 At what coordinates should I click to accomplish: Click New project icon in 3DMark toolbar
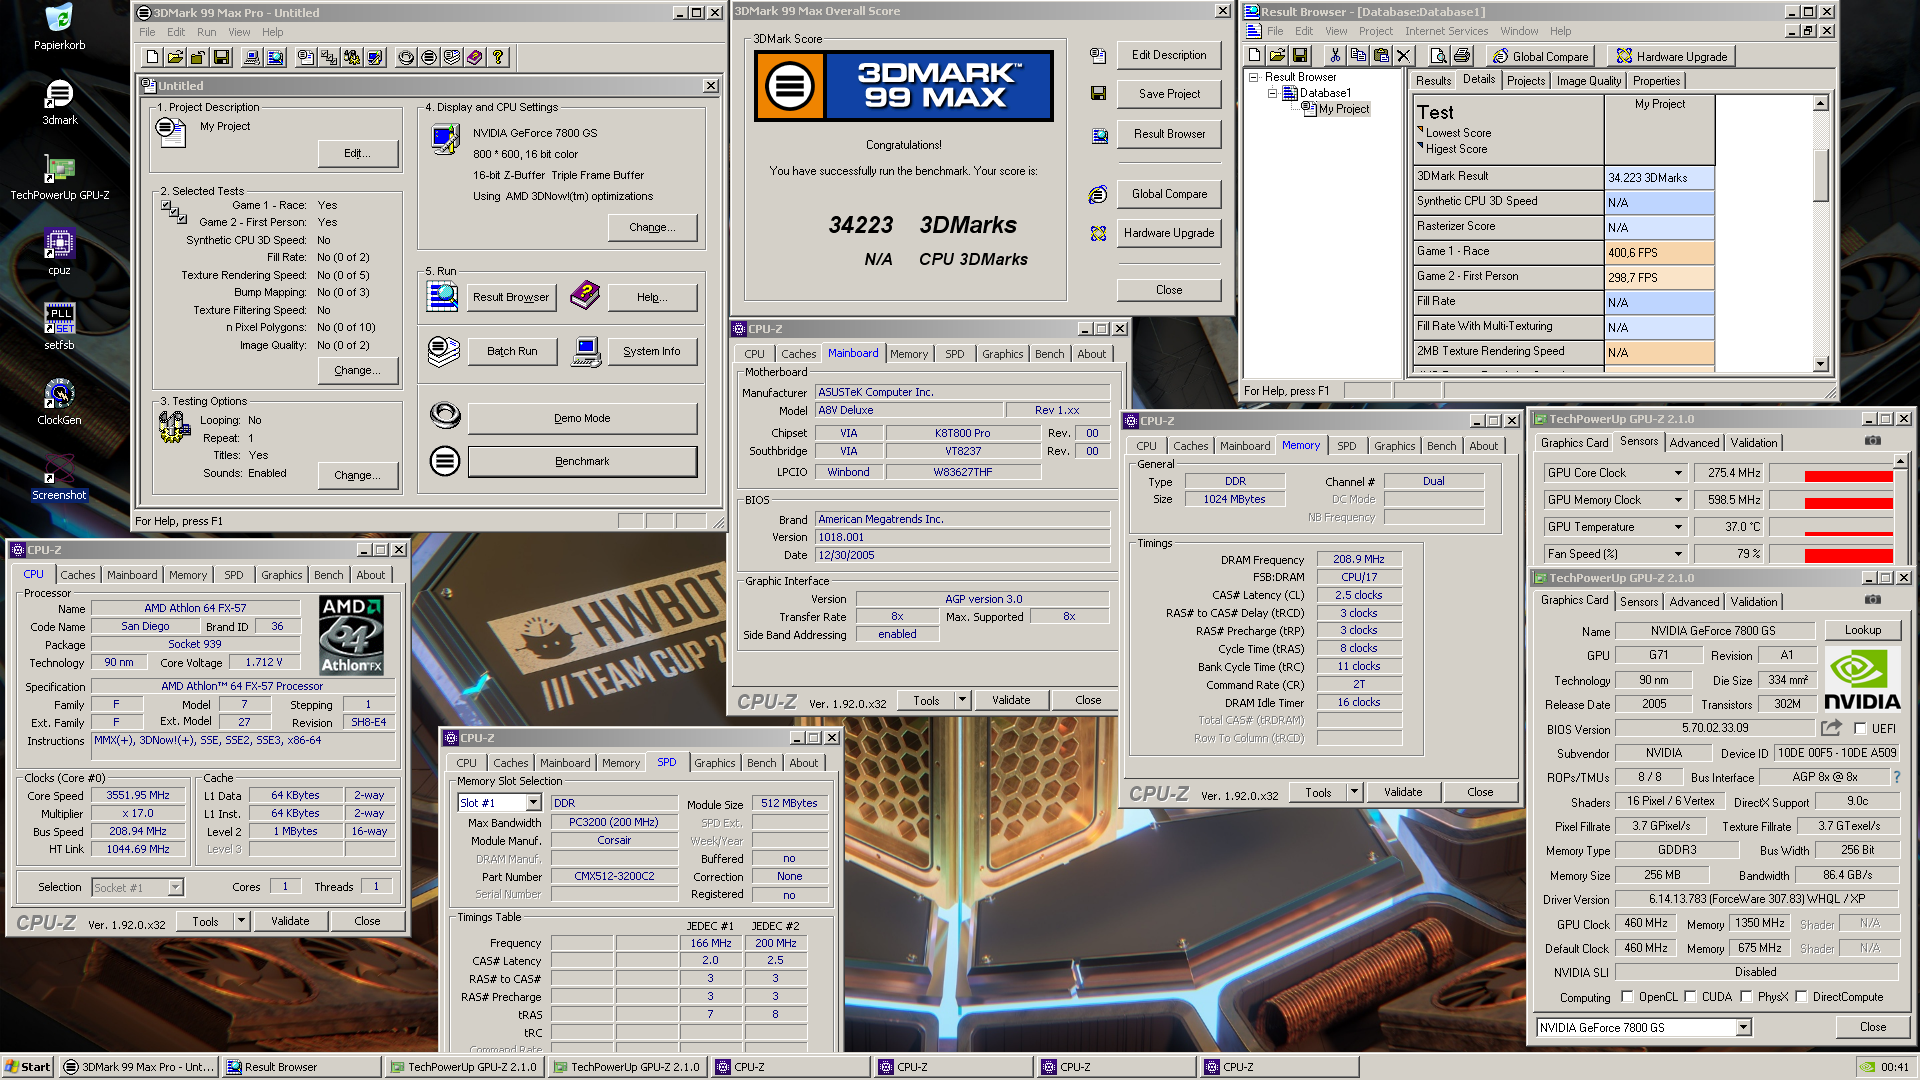tap(152, 57)
